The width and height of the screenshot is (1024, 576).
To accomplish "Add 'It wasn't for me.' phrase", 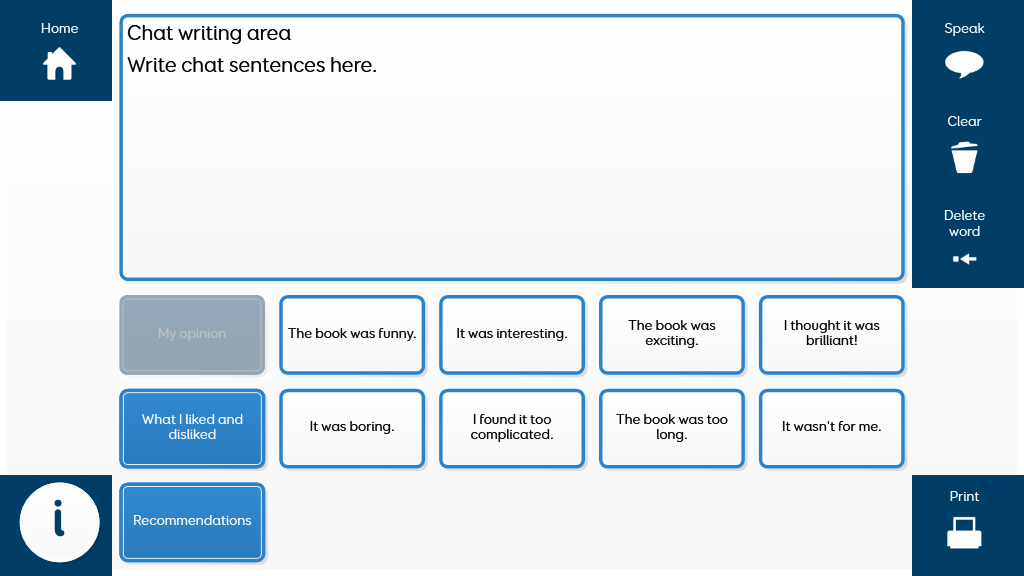I will [x=832, y=427].
